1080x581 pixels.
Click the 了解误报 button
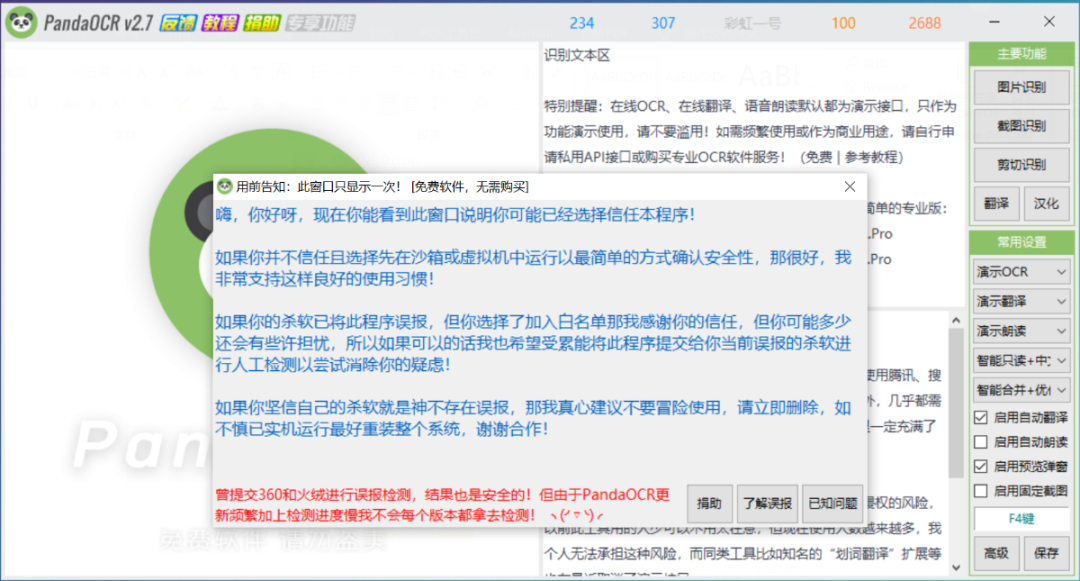767,503
